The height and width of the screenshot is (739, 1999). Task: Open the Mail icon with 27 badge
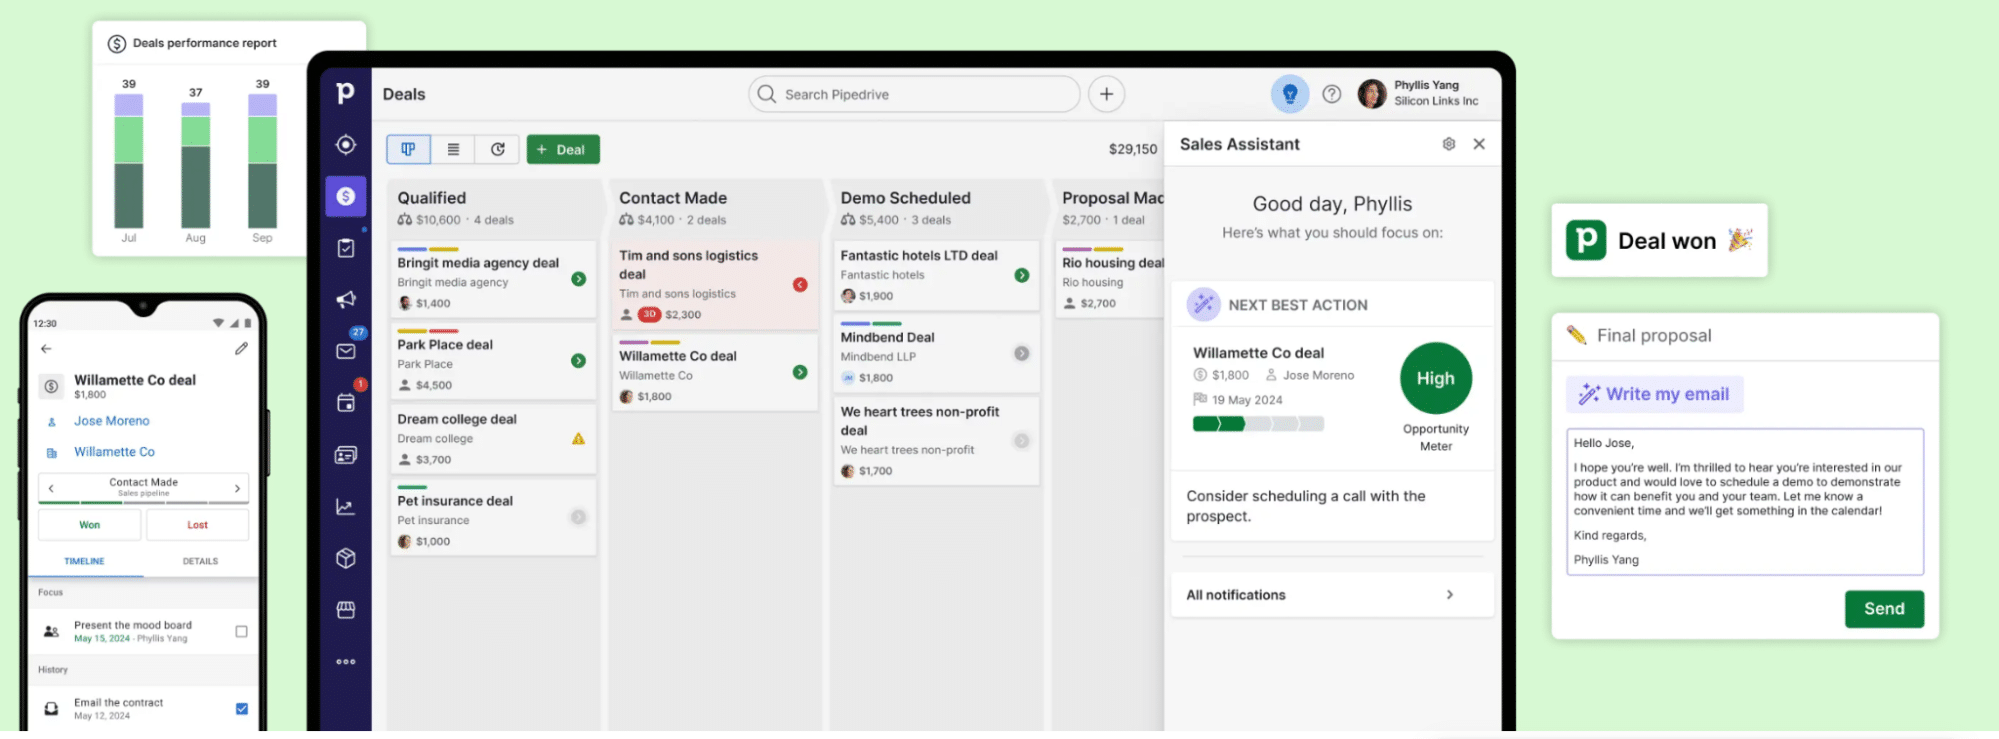click(346, 351)
